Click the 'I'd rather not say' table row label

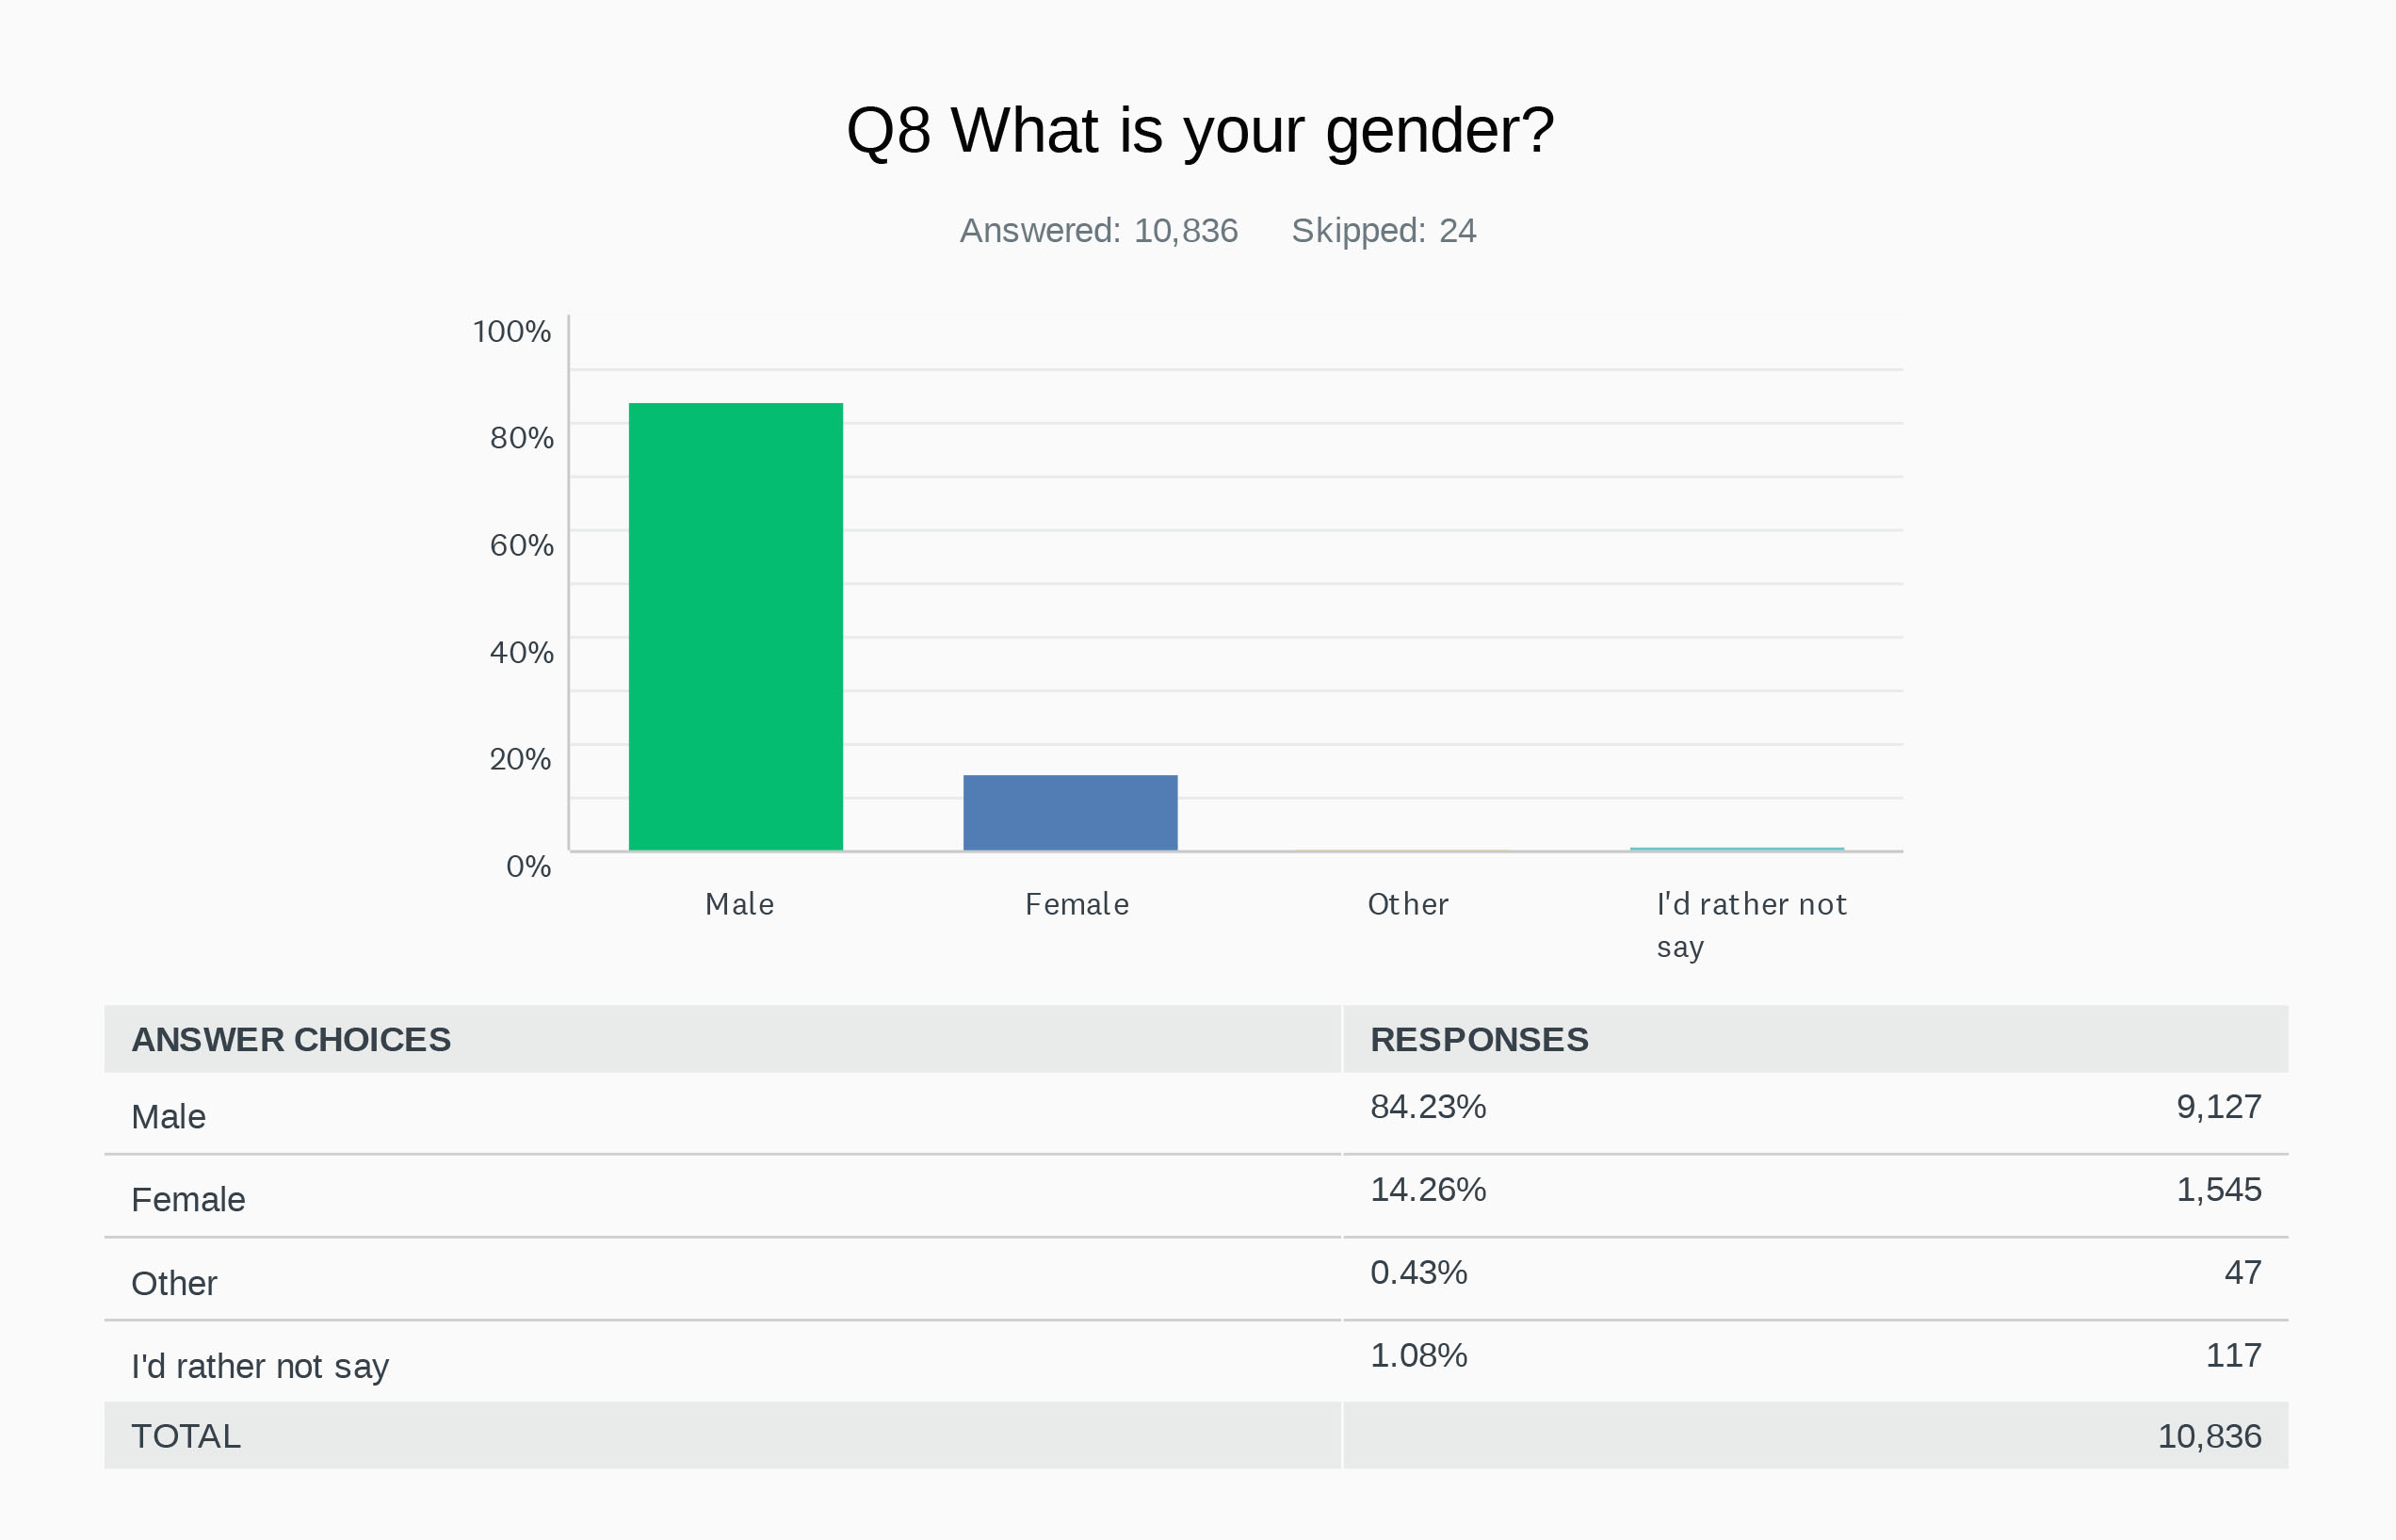click(x=260, y=1366)
